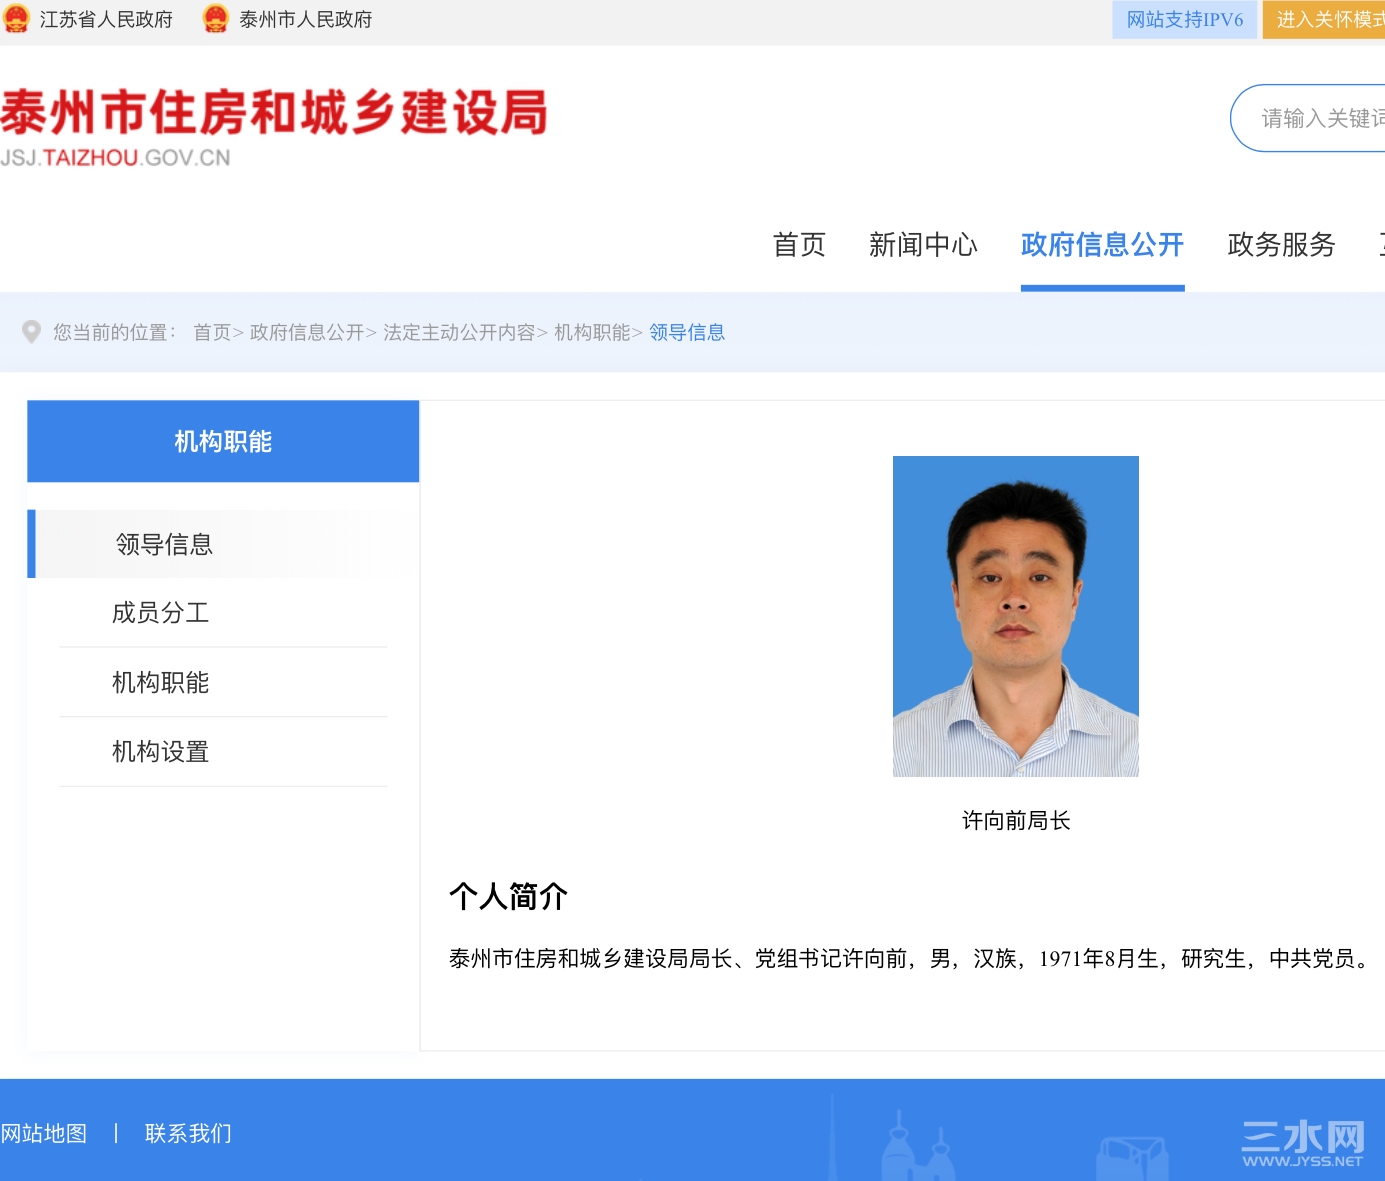Click the location pin icon in breadcrumb
The image size is (1385, 1181).
[x=32, y=332]
